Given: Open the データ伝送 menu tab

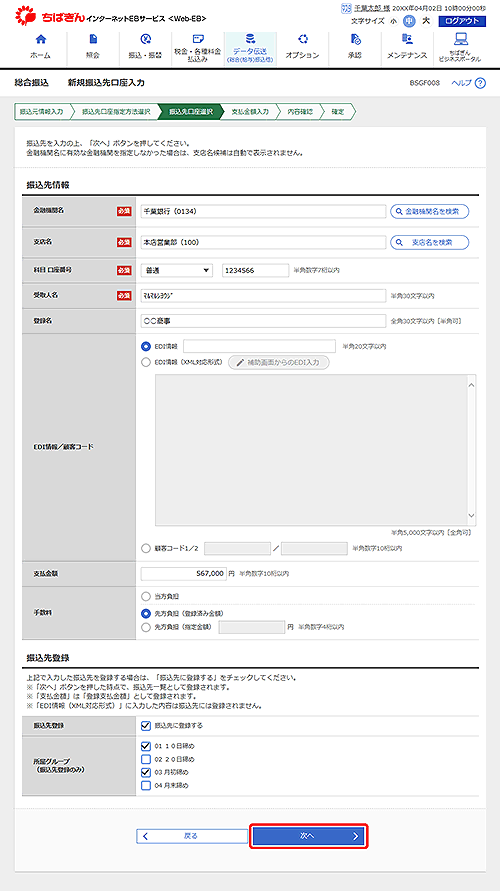Looking at the screenshot, I should pos(251,49).
